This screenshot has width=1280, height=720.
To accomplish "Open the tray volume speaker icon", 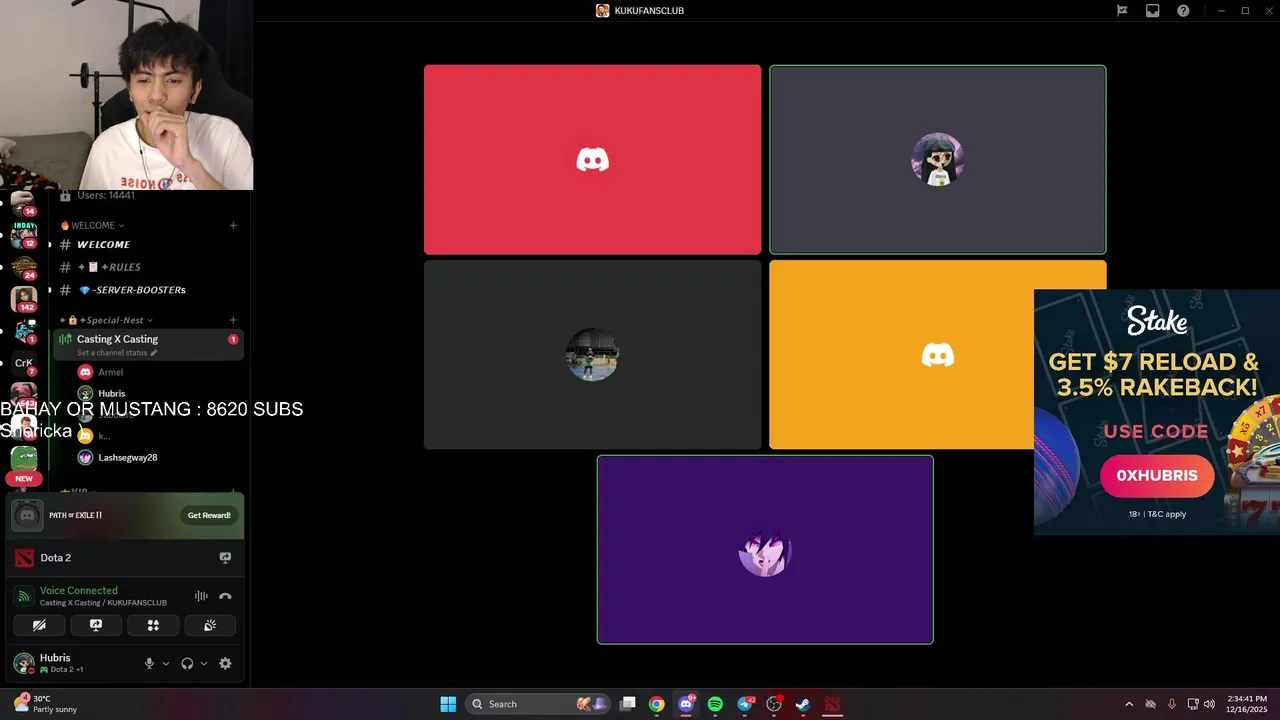I will point(1209,704).
